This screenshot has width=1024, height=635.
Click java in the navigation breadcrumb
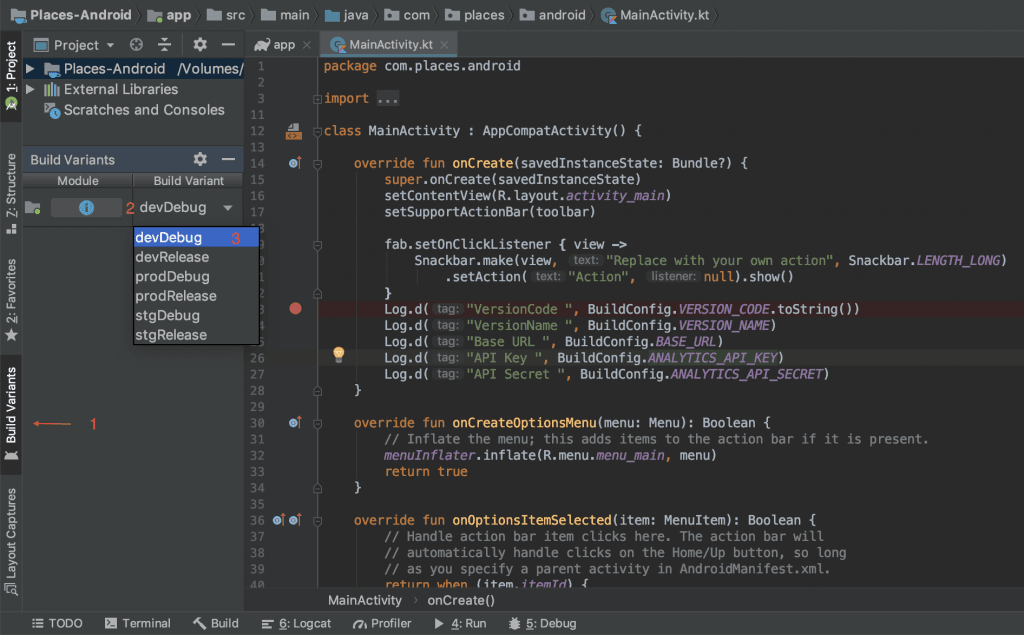coord(347,15)
